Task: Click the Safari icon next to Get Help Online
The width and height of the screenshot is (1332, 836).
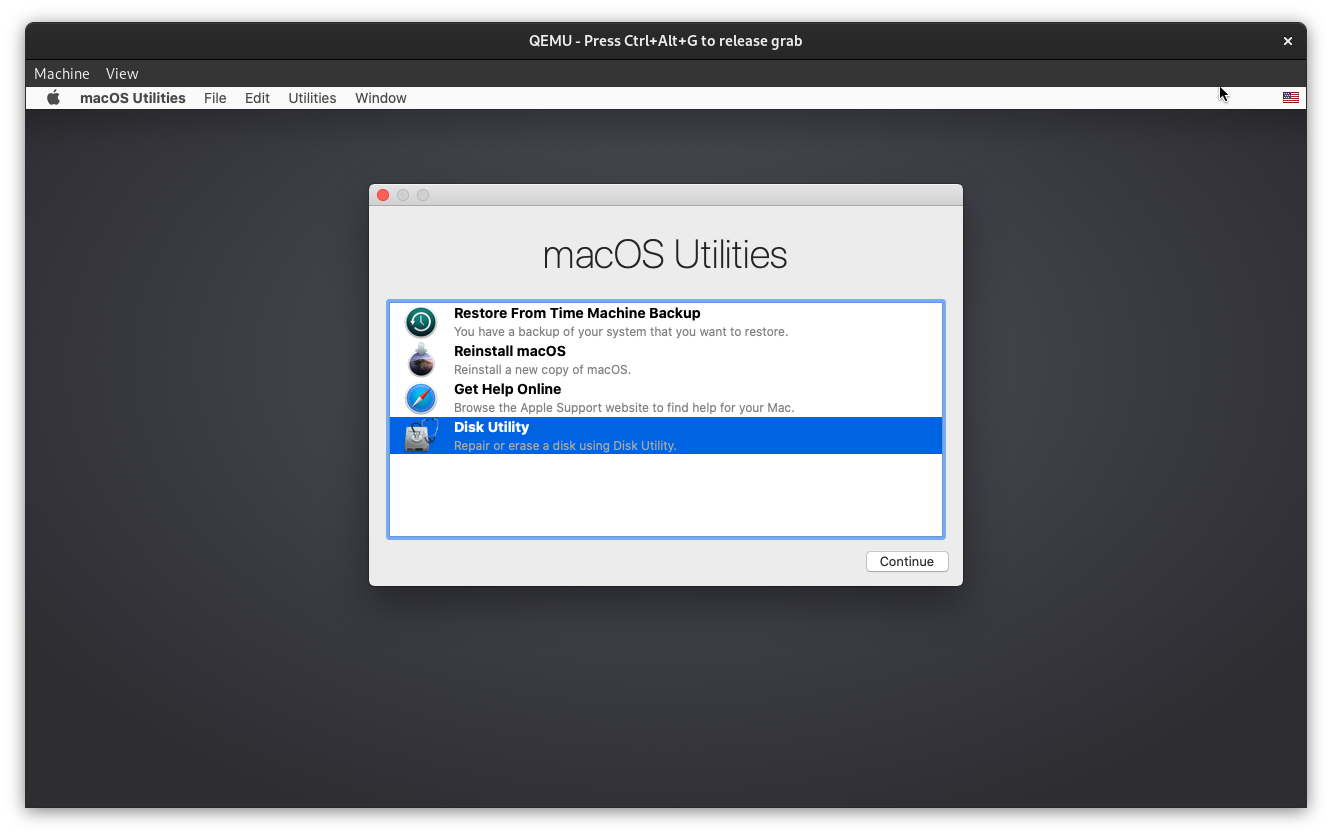Action: click(421, 398)
